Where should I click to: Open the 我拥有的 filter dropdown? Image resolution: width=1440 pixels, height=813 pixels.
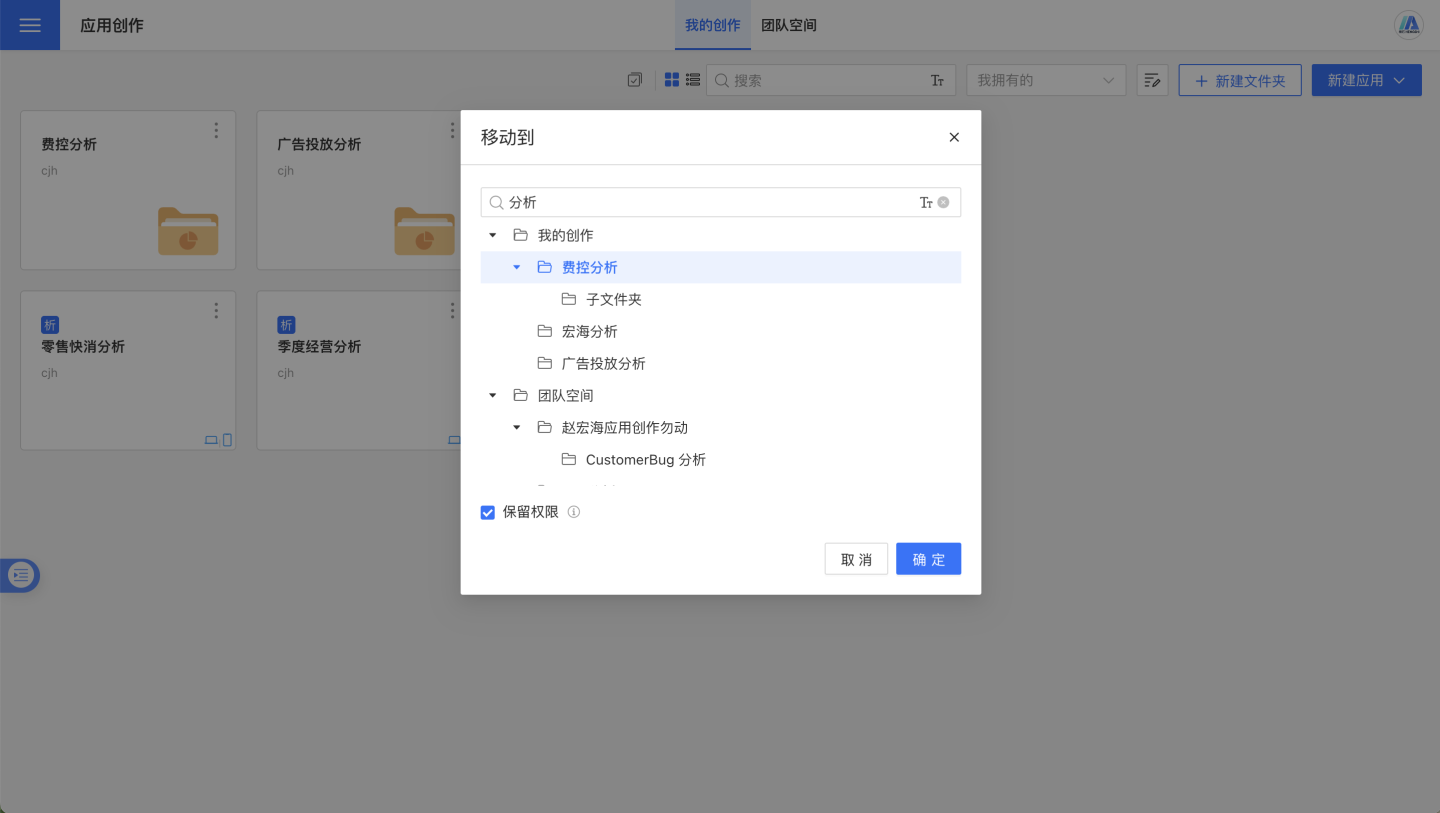(x=1045, y=80)
